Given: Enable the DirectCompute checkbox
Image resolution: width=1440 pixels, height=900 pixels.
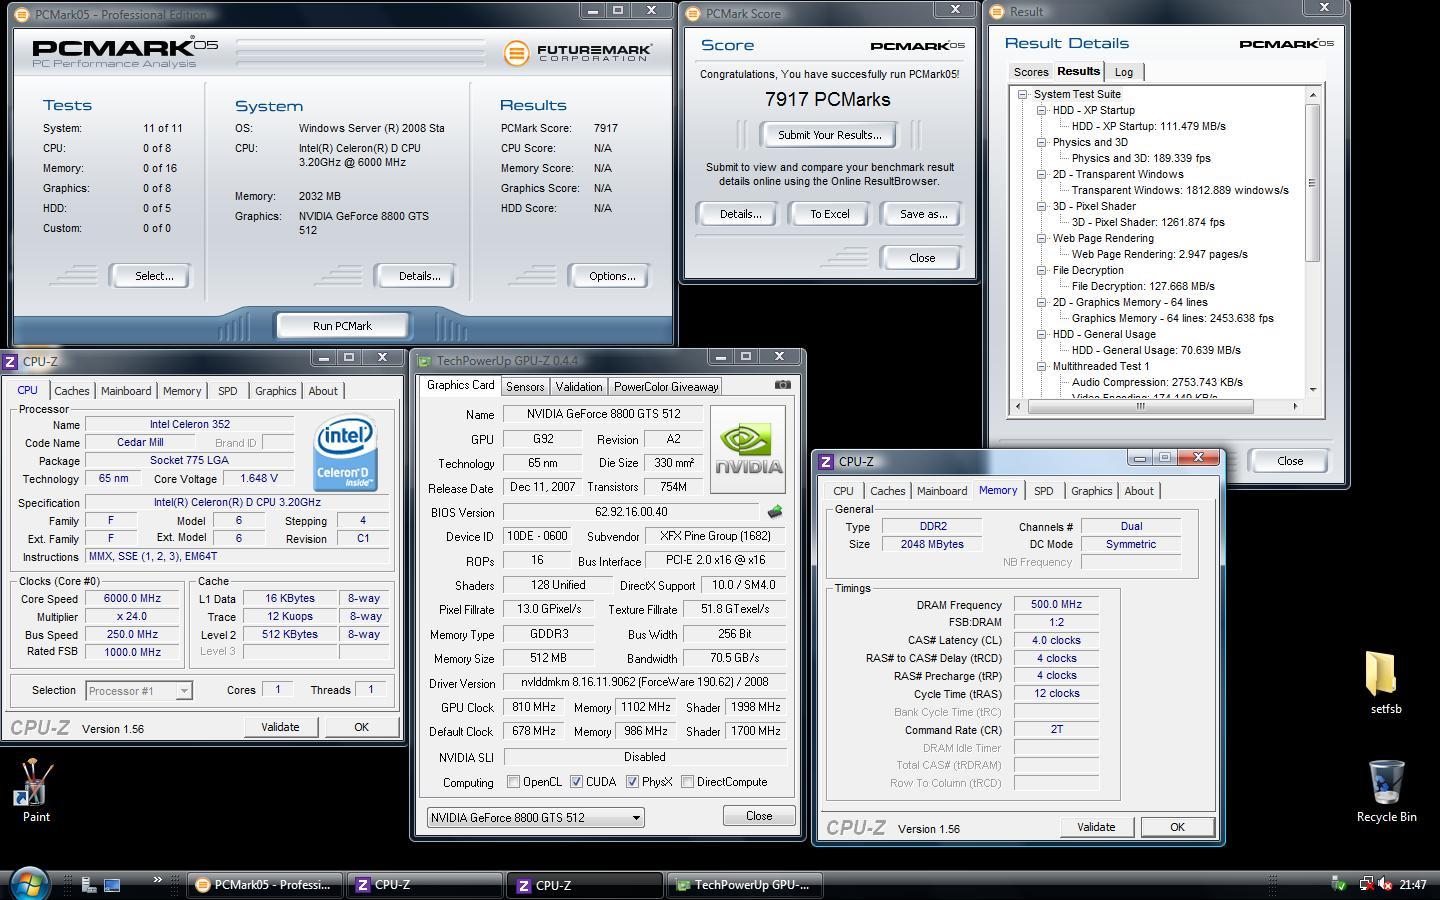Looking at the screenshot, I should click(687, 782).
